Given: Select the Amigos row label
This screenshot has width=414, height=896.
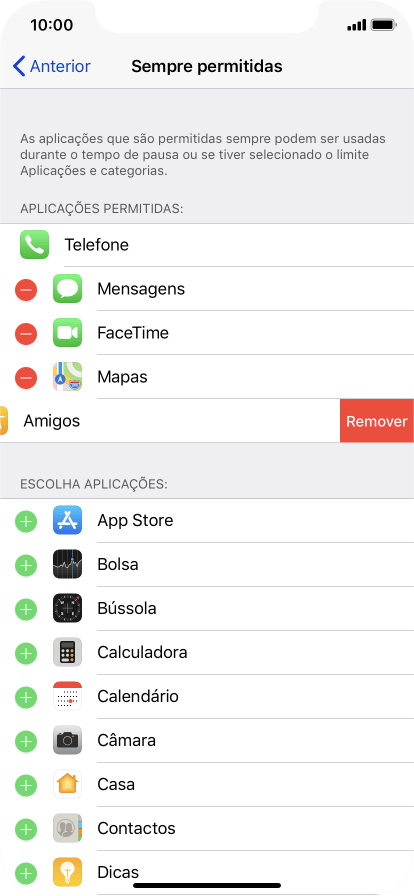Looking at the screenshot, I should [x=51, y=421].
